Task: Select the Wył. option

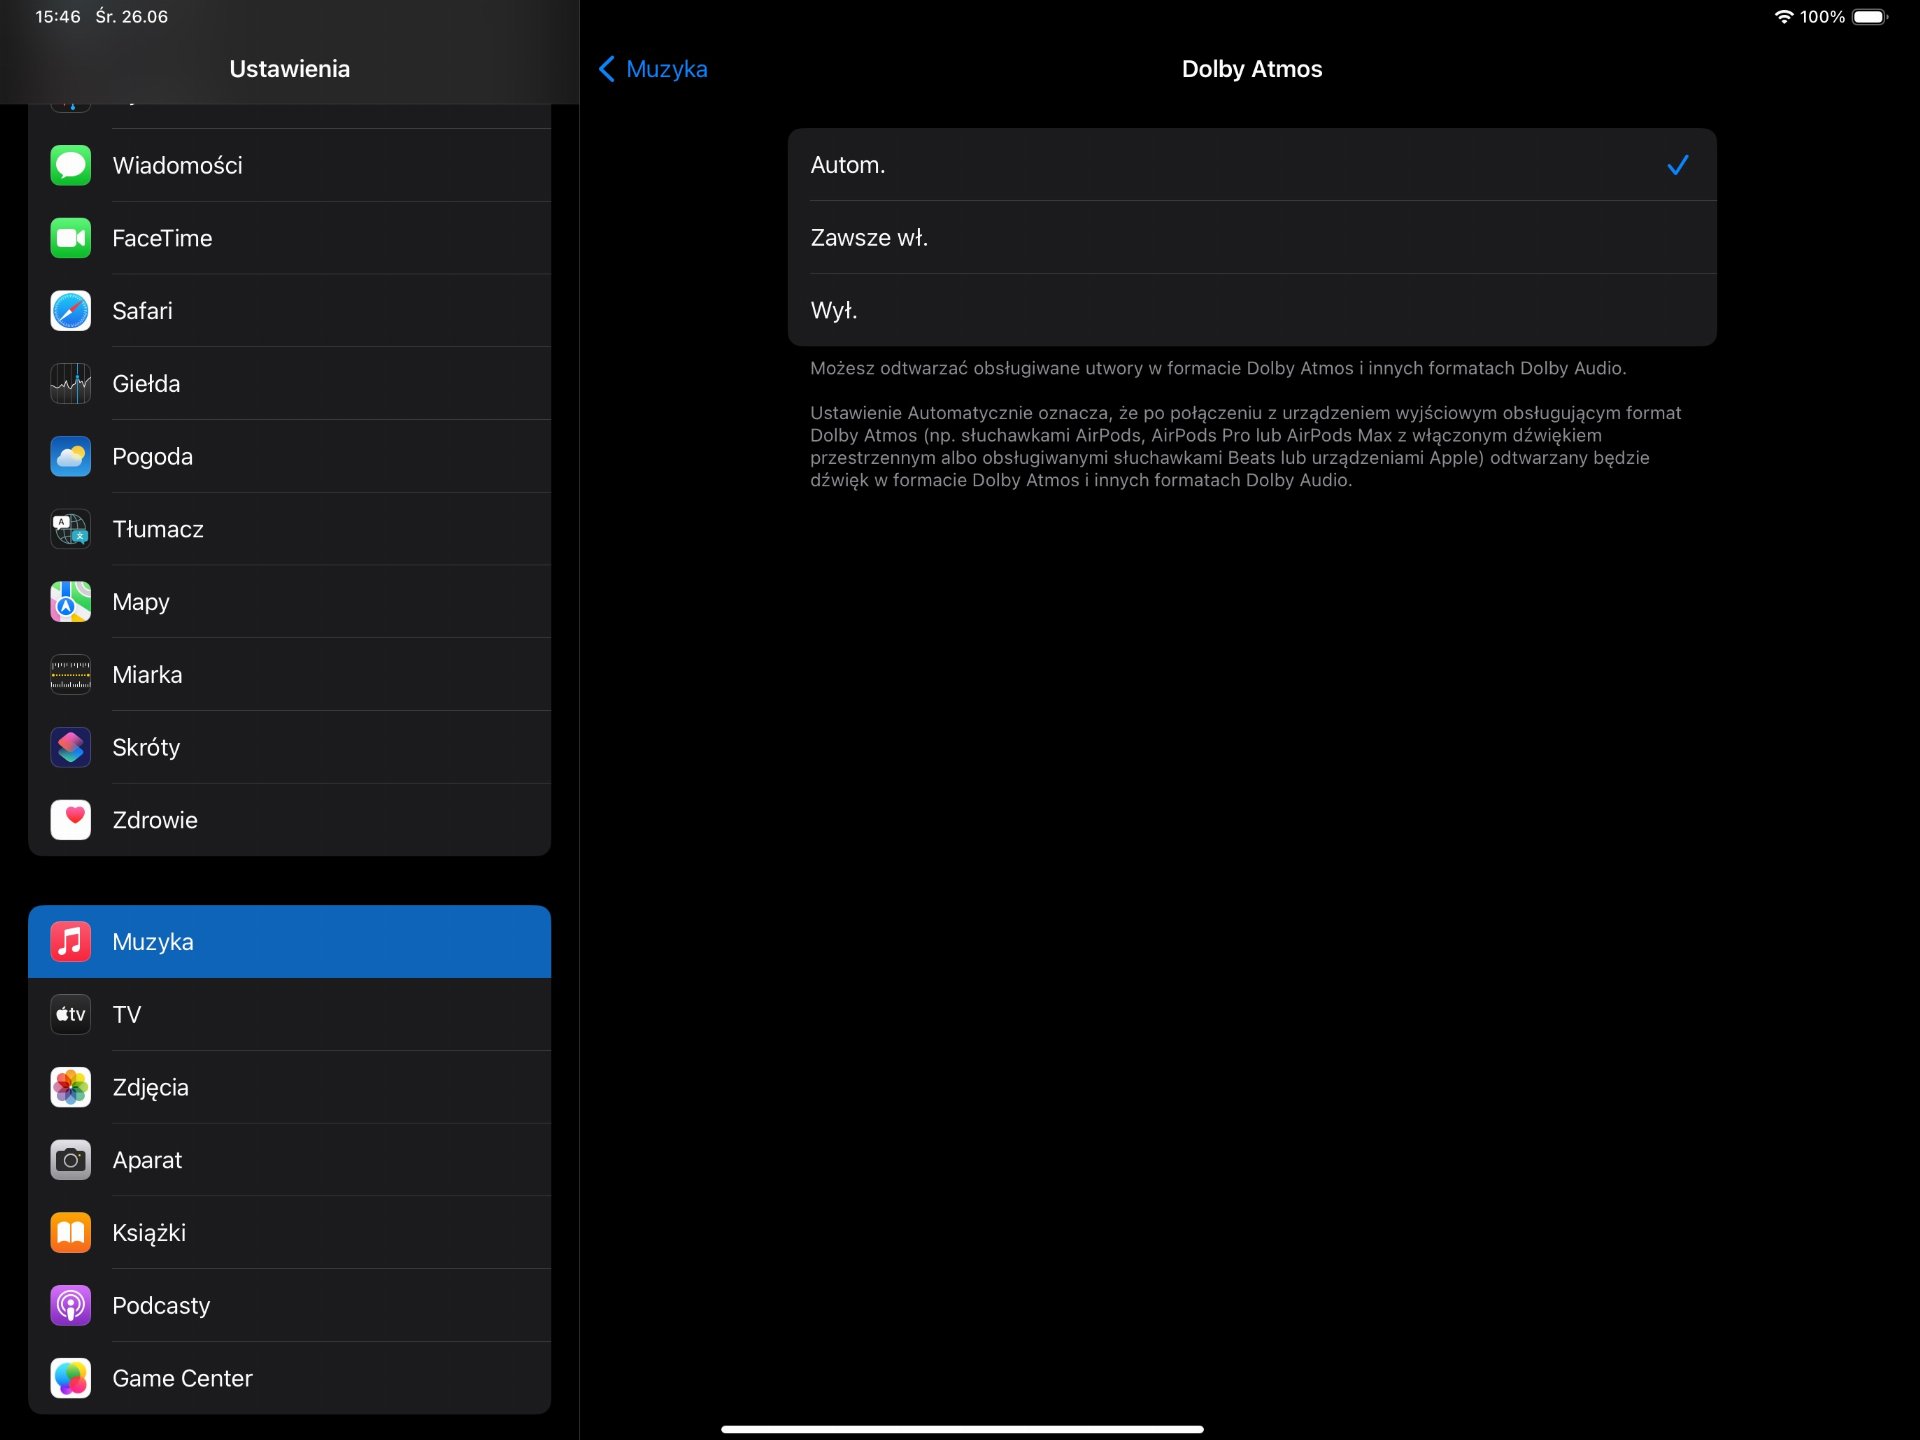Action: tap(1252, 311)
